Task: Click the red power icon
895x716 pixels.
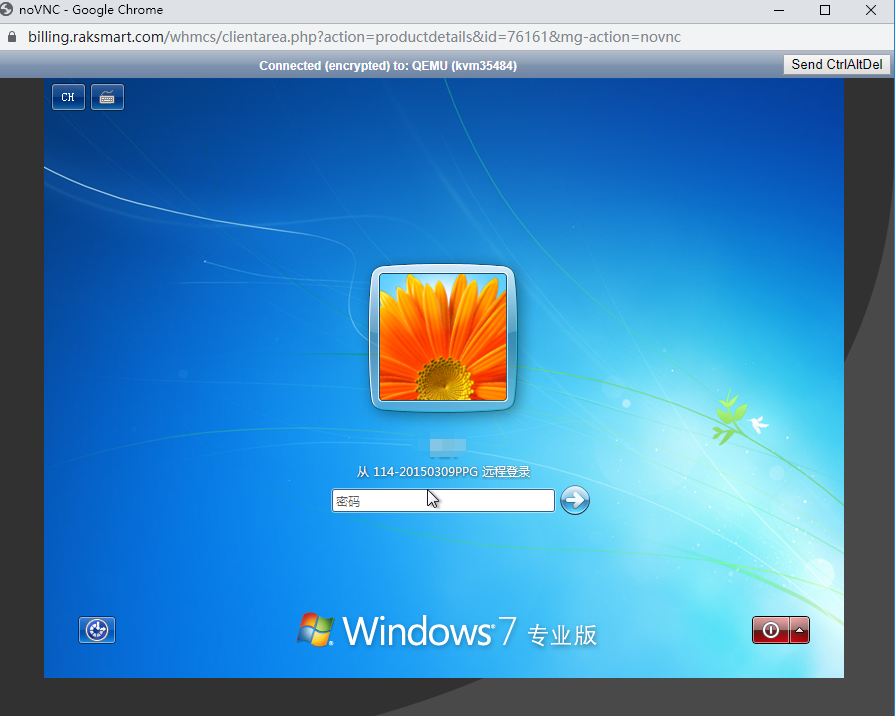Action: [770, 630]
